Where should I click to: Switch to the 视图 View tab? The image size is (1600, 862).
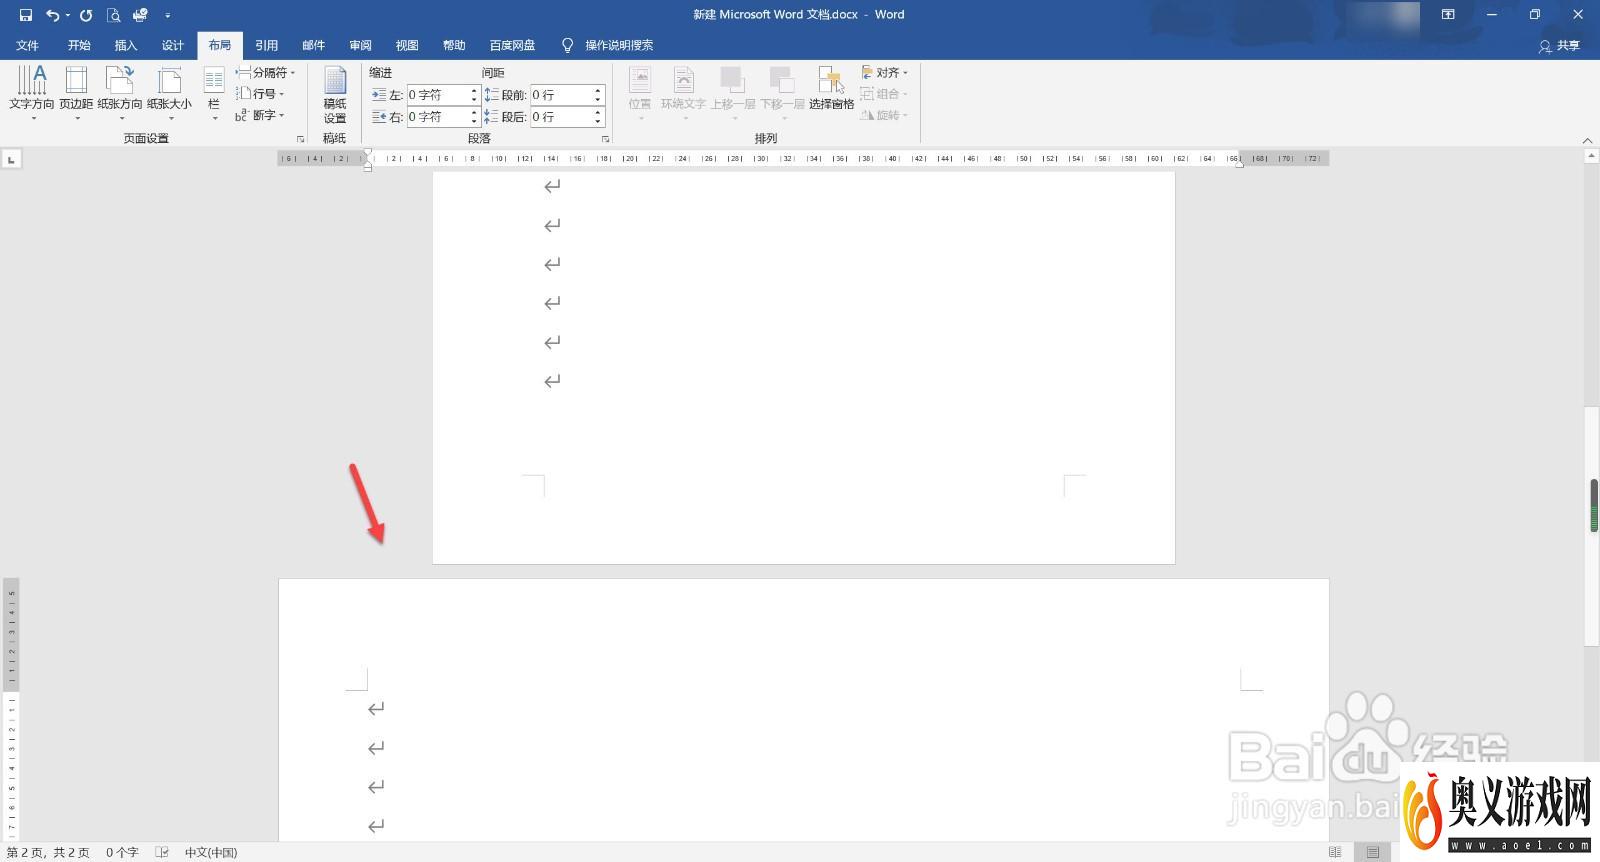pos(407,45)
